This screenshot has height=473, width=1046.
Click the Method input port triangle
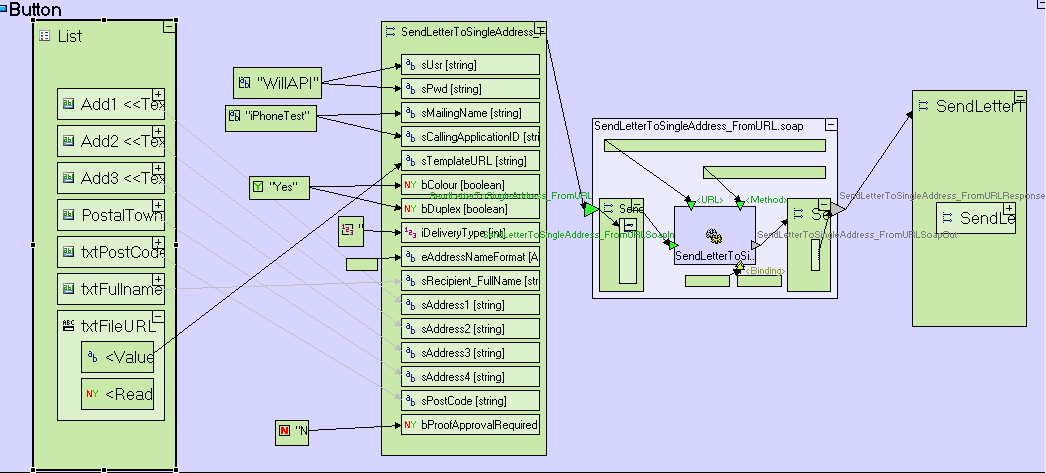coord(740,205)
